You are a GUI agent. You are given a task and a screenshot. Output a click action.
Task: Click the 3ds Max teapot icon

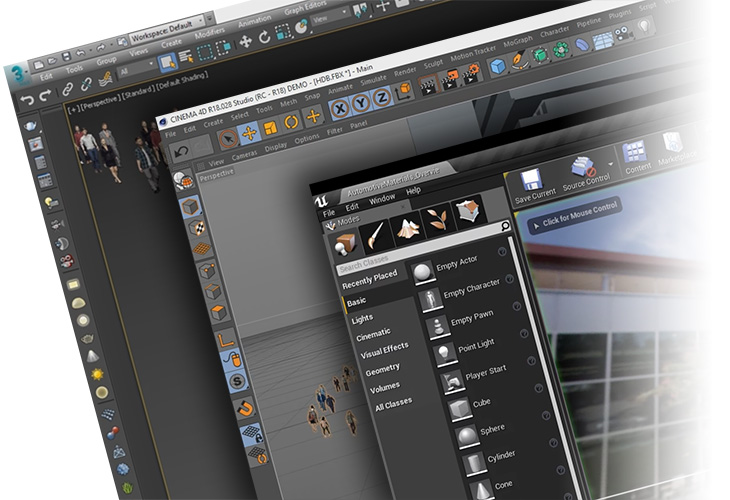(x=31, y=124)
